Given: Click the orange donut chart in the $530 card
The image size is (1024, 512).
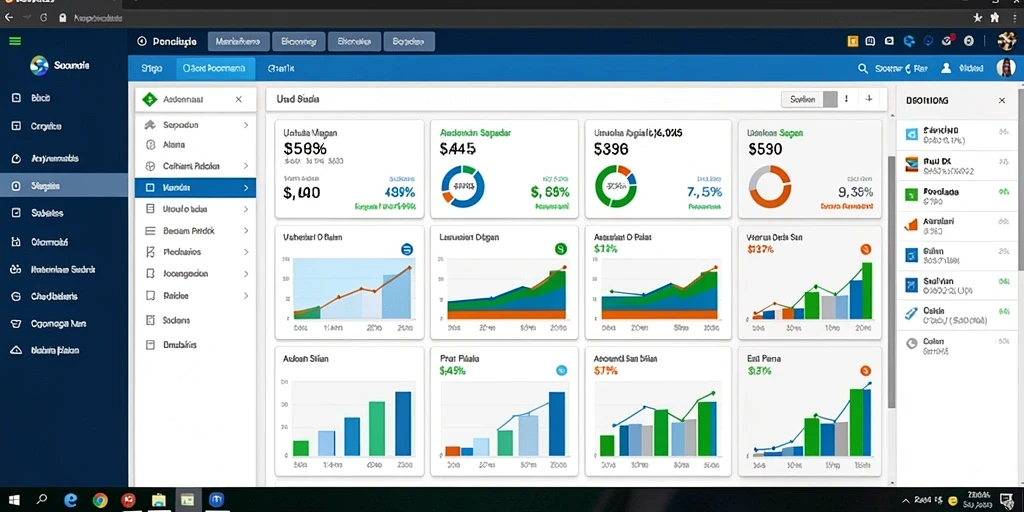Looking at the screenshot, I should [769, 186].
